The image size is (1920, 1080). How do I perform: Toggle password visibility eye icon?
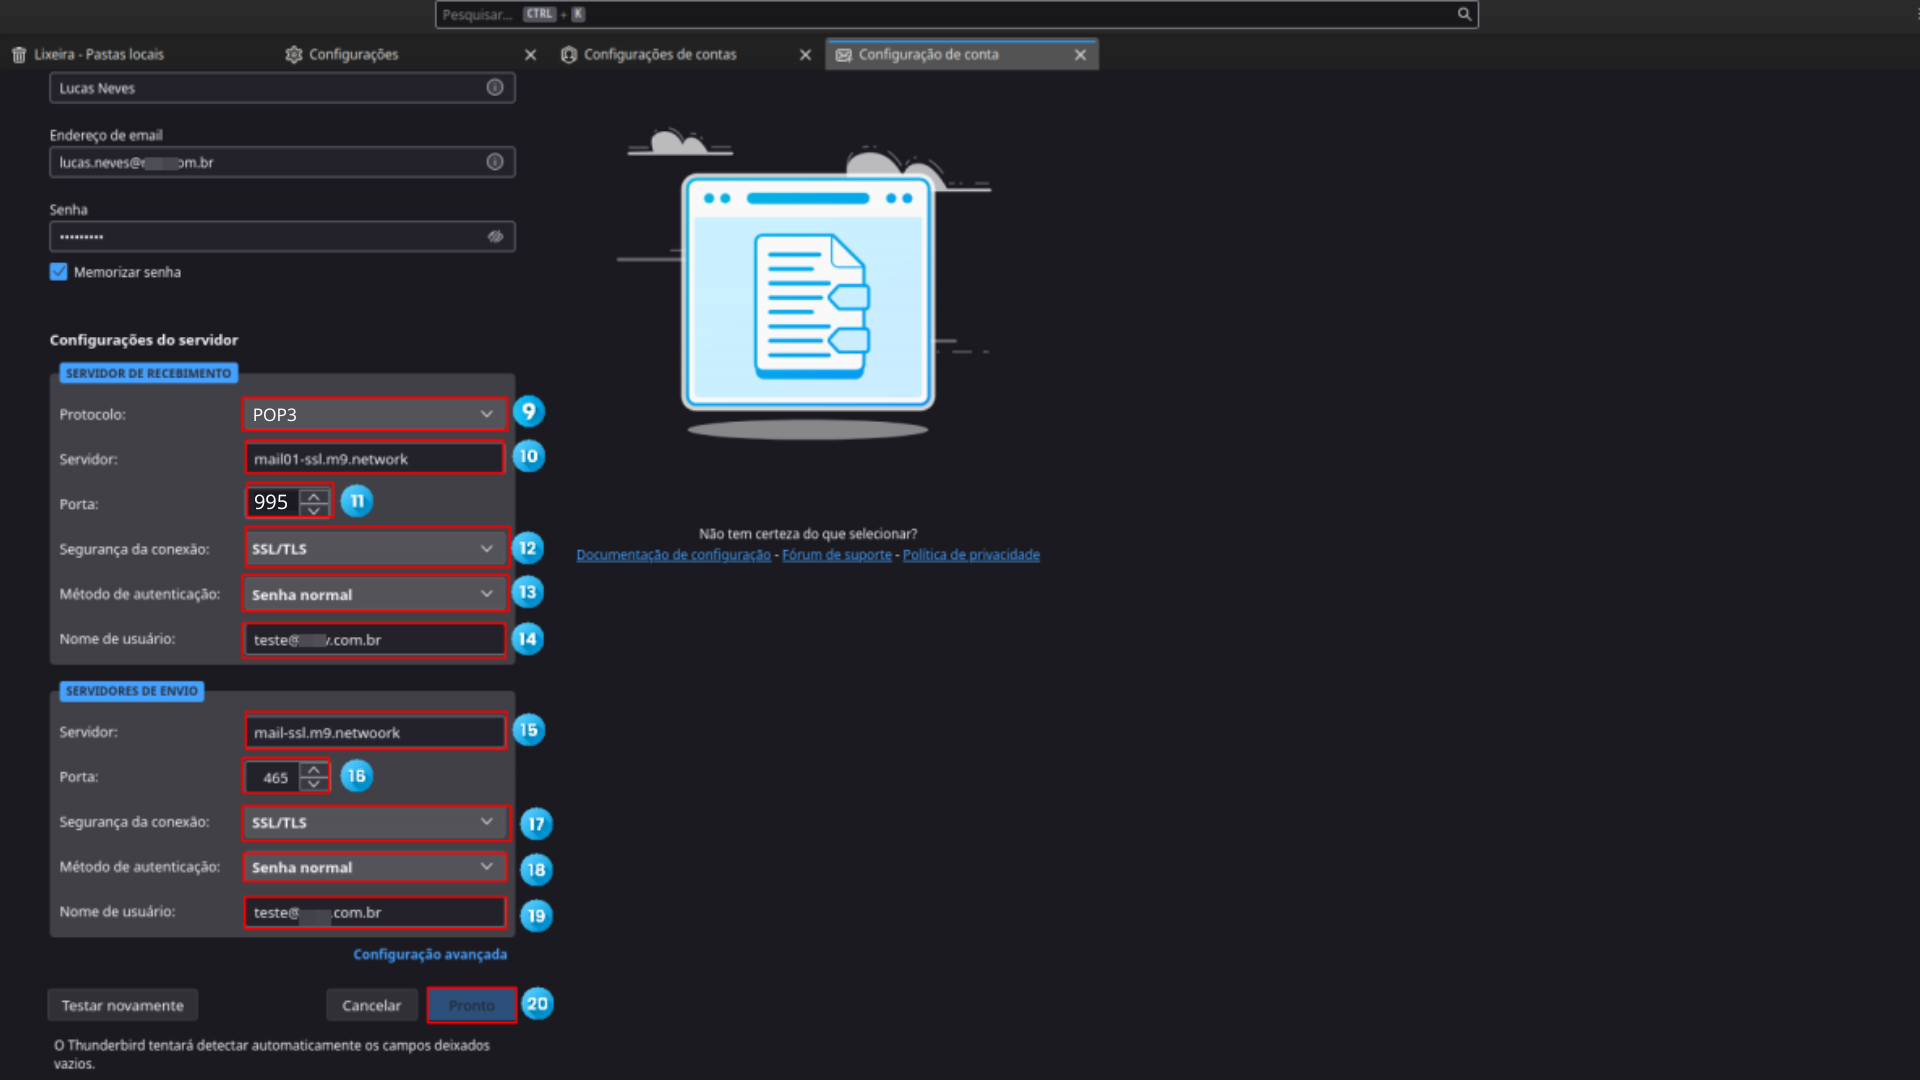coord(495,237)
